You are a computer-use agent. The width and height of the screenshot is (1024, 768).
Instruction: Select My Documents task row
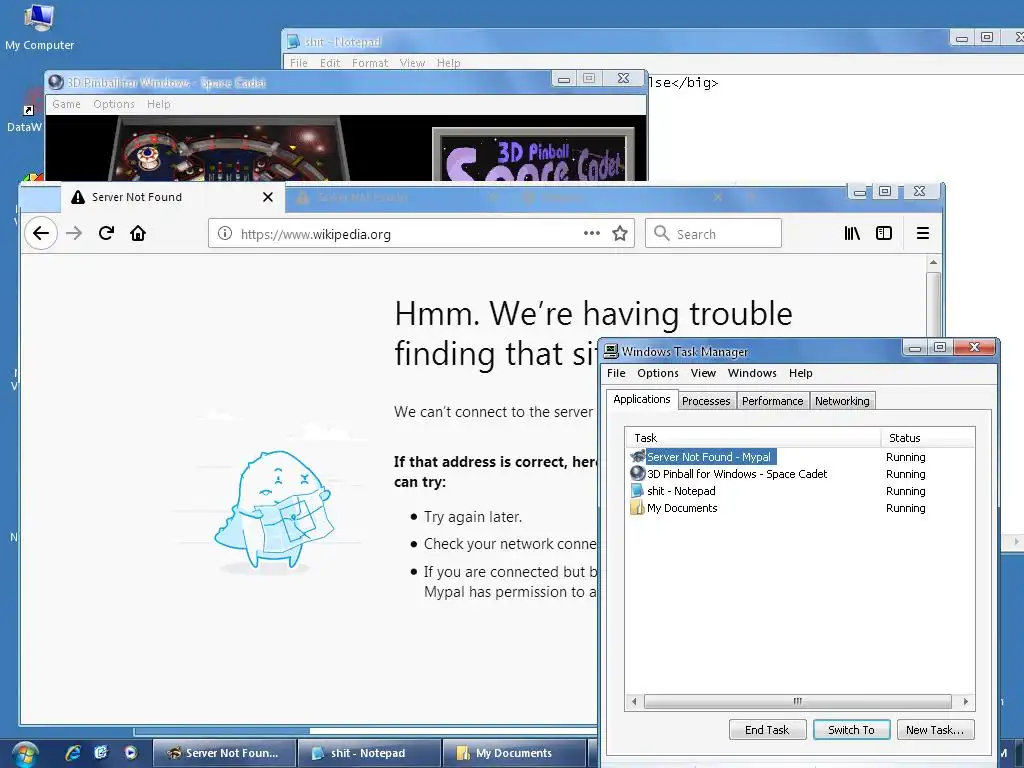(x=801, y=507)
